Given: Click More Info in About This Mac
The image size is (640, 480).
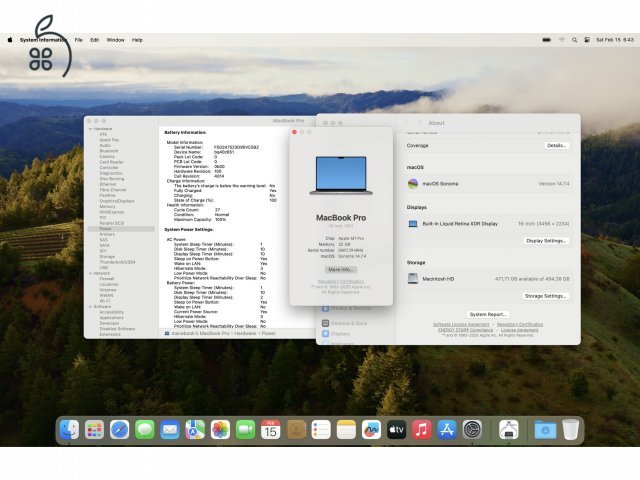Looking at the screenshot, I should click(x=341, y=270).
